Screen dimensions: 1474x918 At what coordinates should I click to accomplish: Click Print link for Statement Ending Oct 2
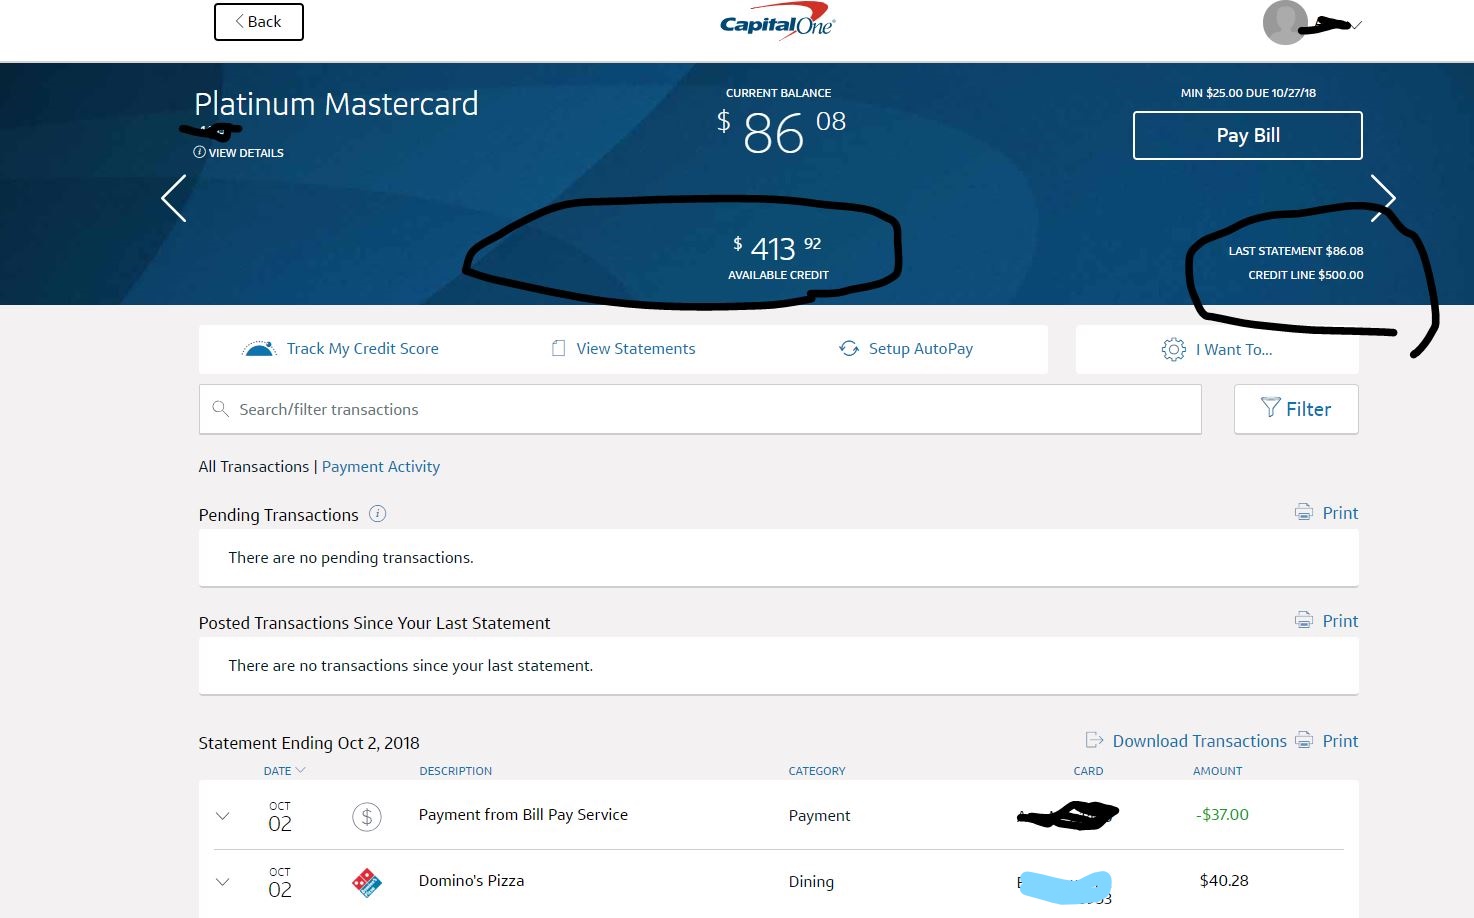1340,741
